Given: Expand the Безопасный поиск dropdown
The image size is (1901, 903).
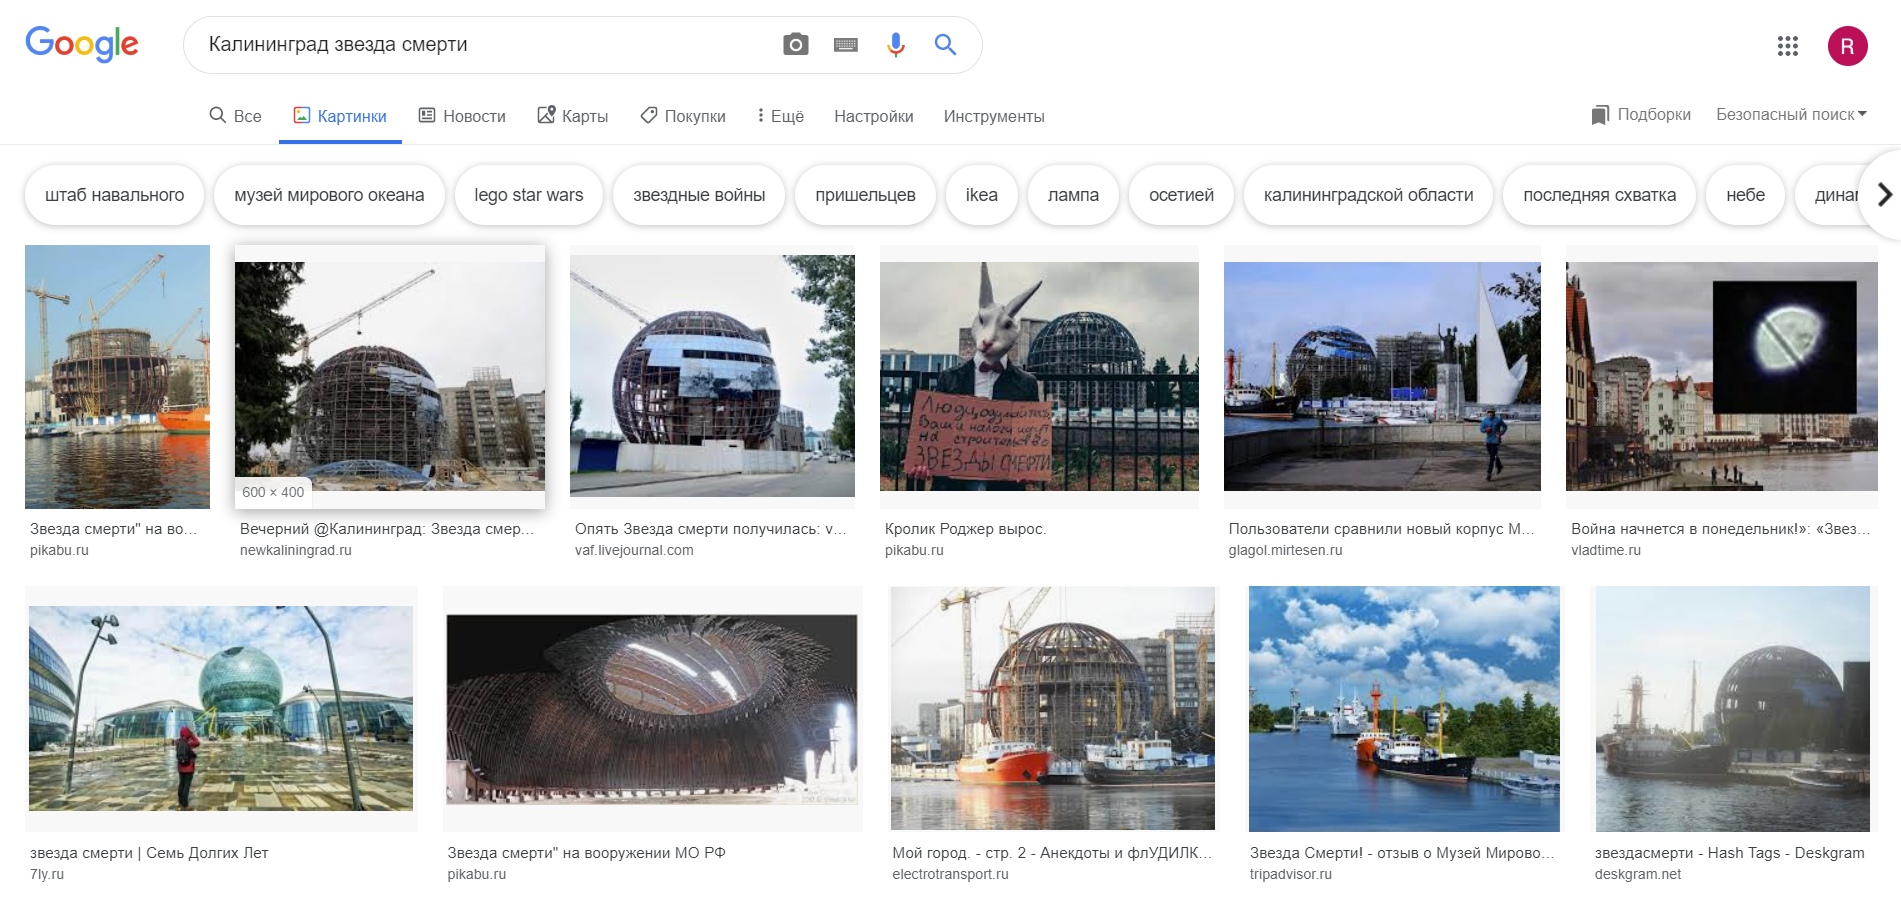Looking at the screenshot, I should tap(1791, 115).
